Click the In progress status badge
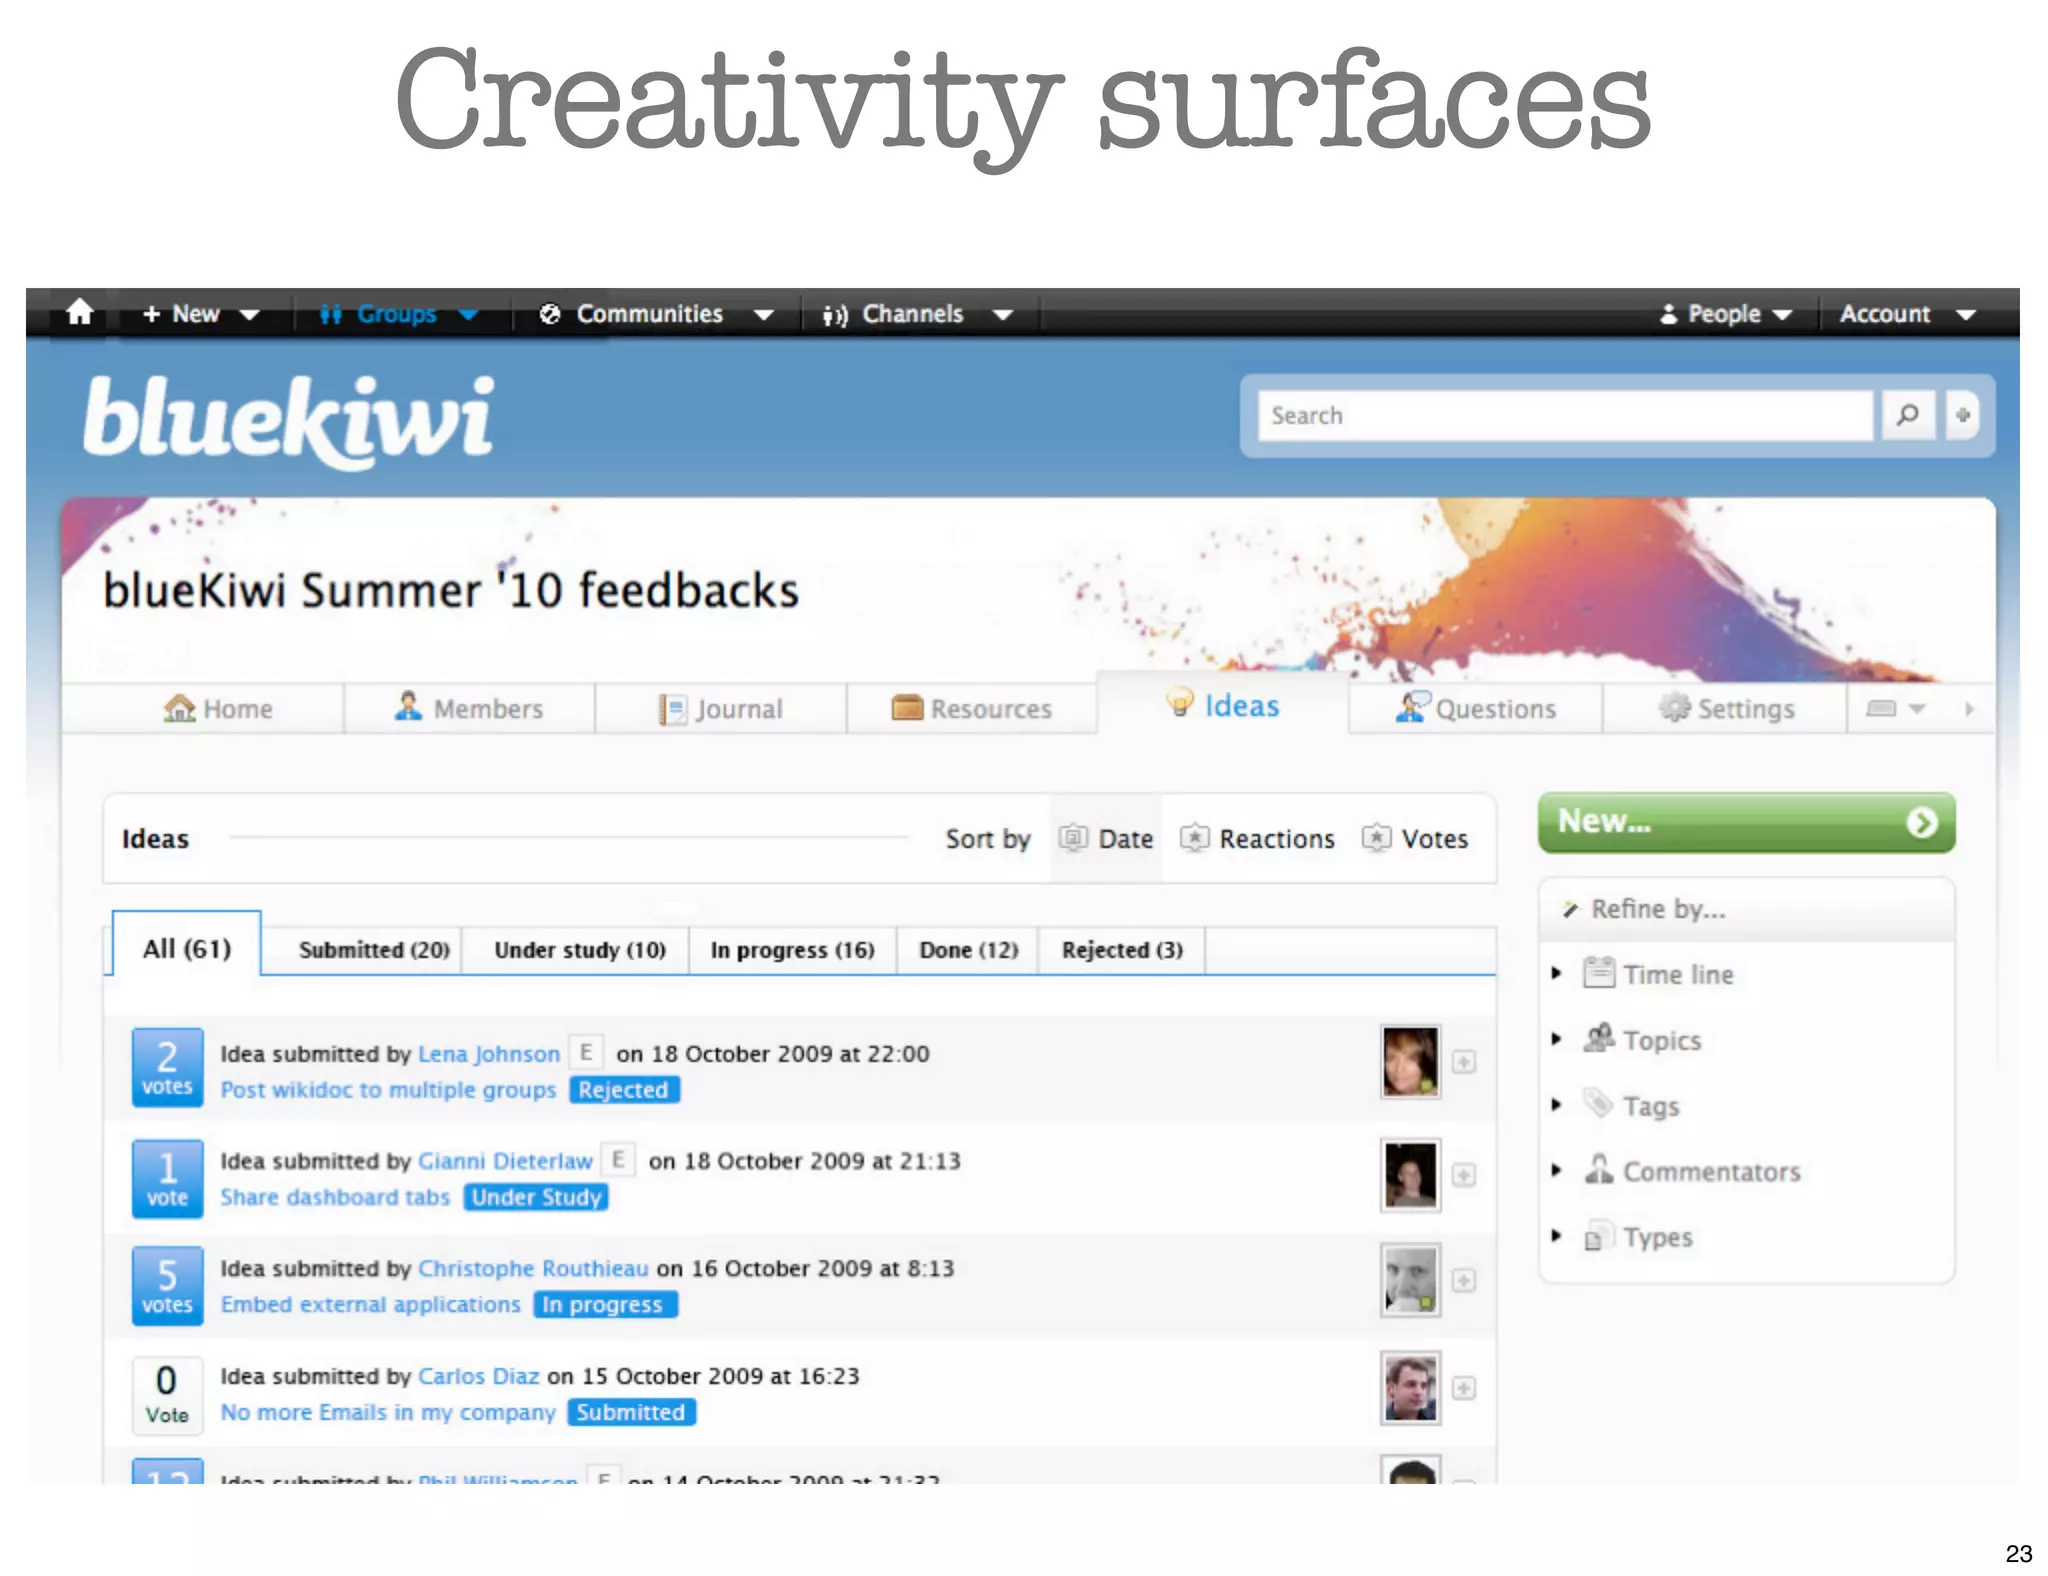The width and height of the screenshot is (2048, 1576). point(605,1304)
